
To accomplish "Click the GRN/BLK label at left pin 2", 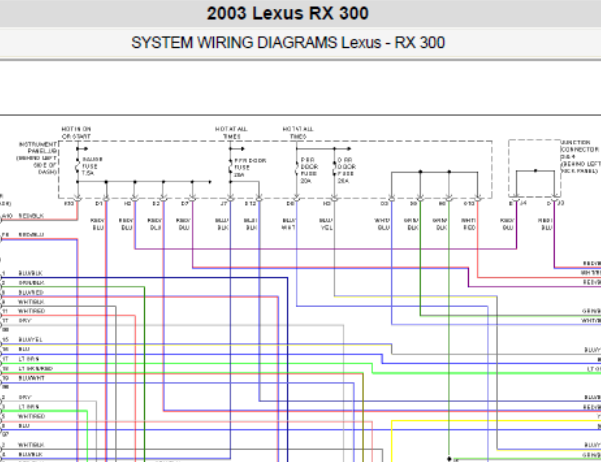I will click(x=31, y=283).
